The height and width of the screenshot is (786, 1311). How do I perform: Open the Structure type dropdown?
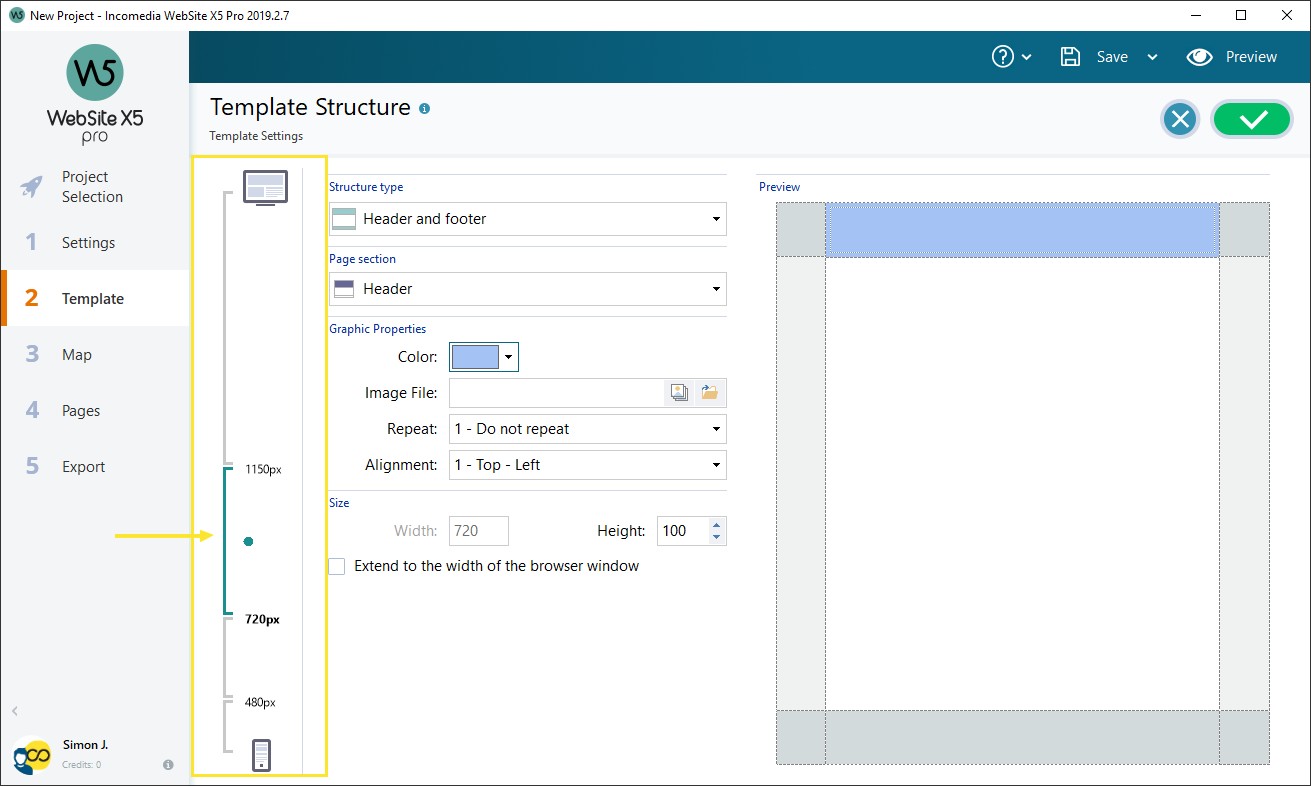(528, 219)
